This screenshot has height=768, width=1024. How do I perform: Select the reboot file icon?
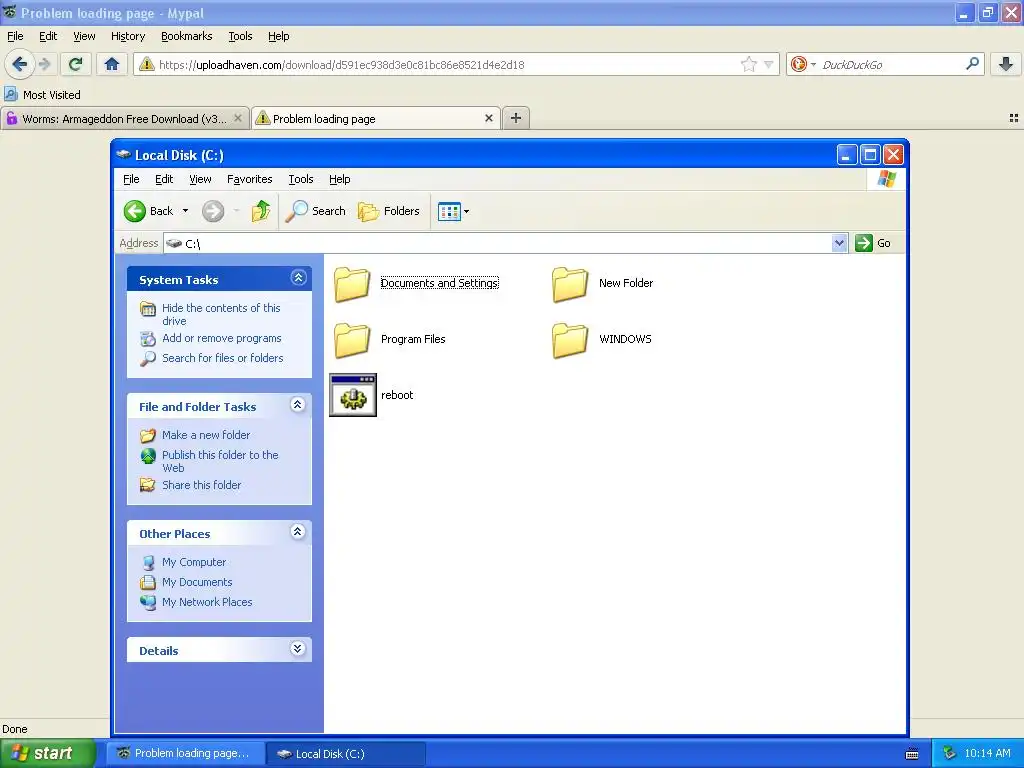coord(353,395)
